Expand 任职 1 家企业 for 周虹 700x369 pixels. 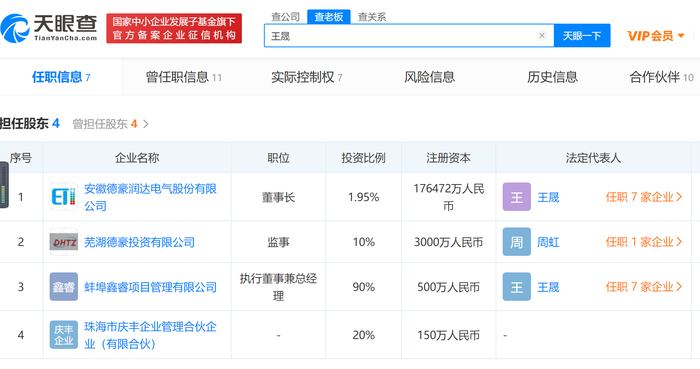(x=644, y=242)
